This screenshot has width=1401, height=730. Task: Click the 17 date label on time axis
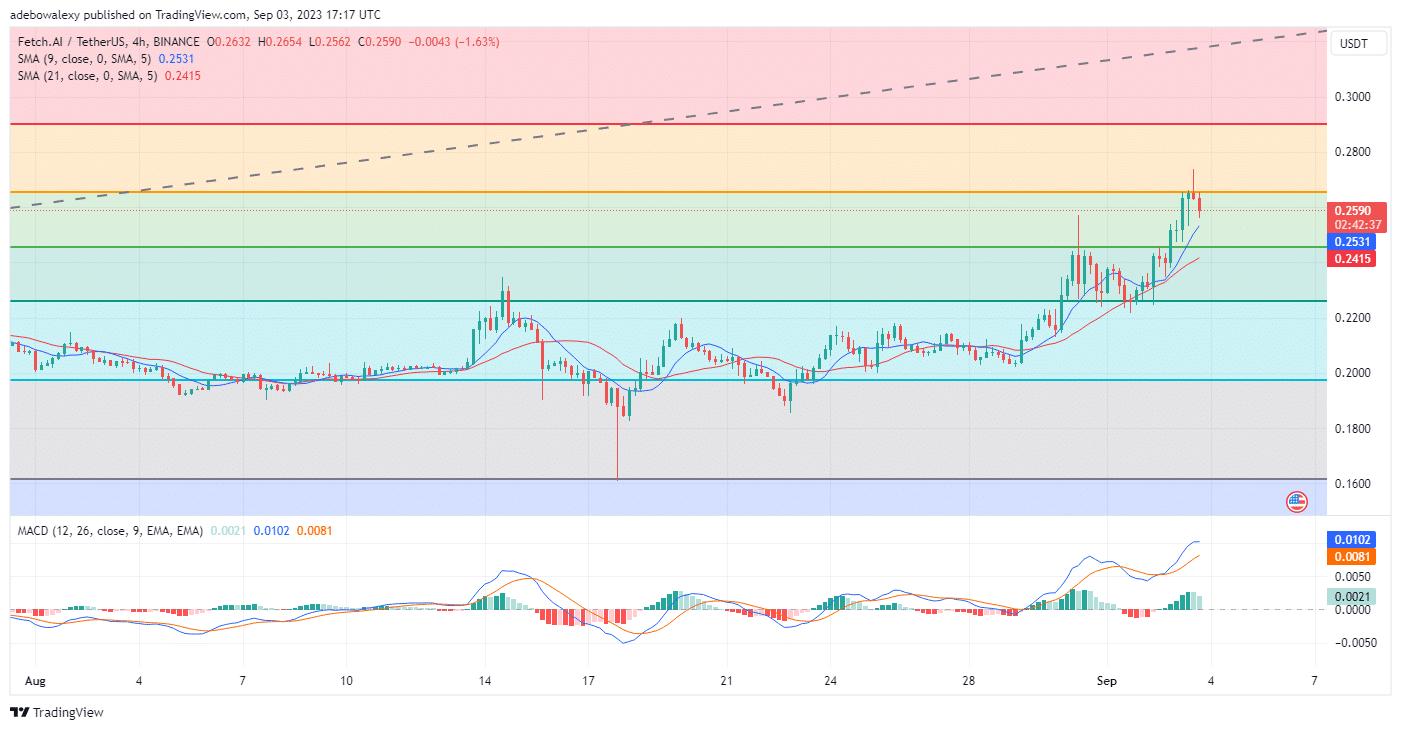click(588, 681)
